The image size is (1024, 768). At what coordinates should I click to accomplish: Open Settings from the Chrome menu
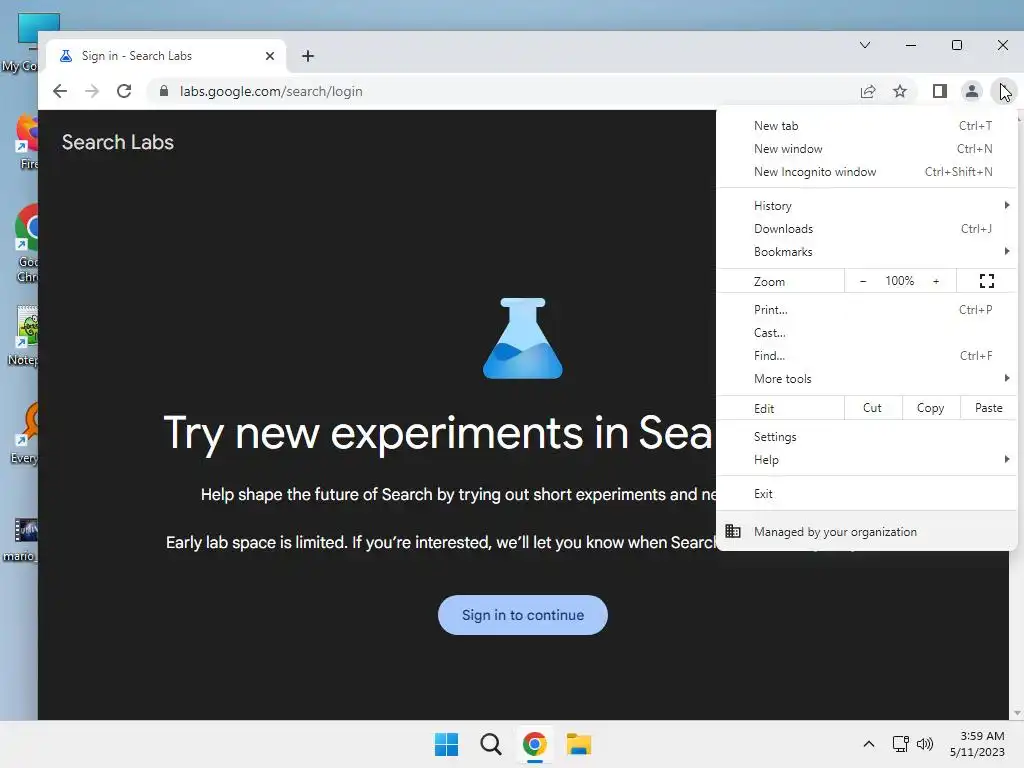point(867,437)
